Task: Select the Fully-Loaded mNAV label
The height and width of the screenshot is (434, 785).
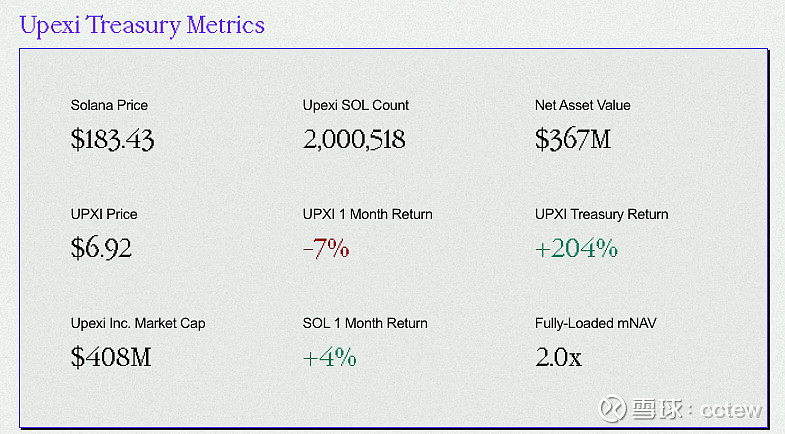Action: pyautogui.click(x=595, y=323)
